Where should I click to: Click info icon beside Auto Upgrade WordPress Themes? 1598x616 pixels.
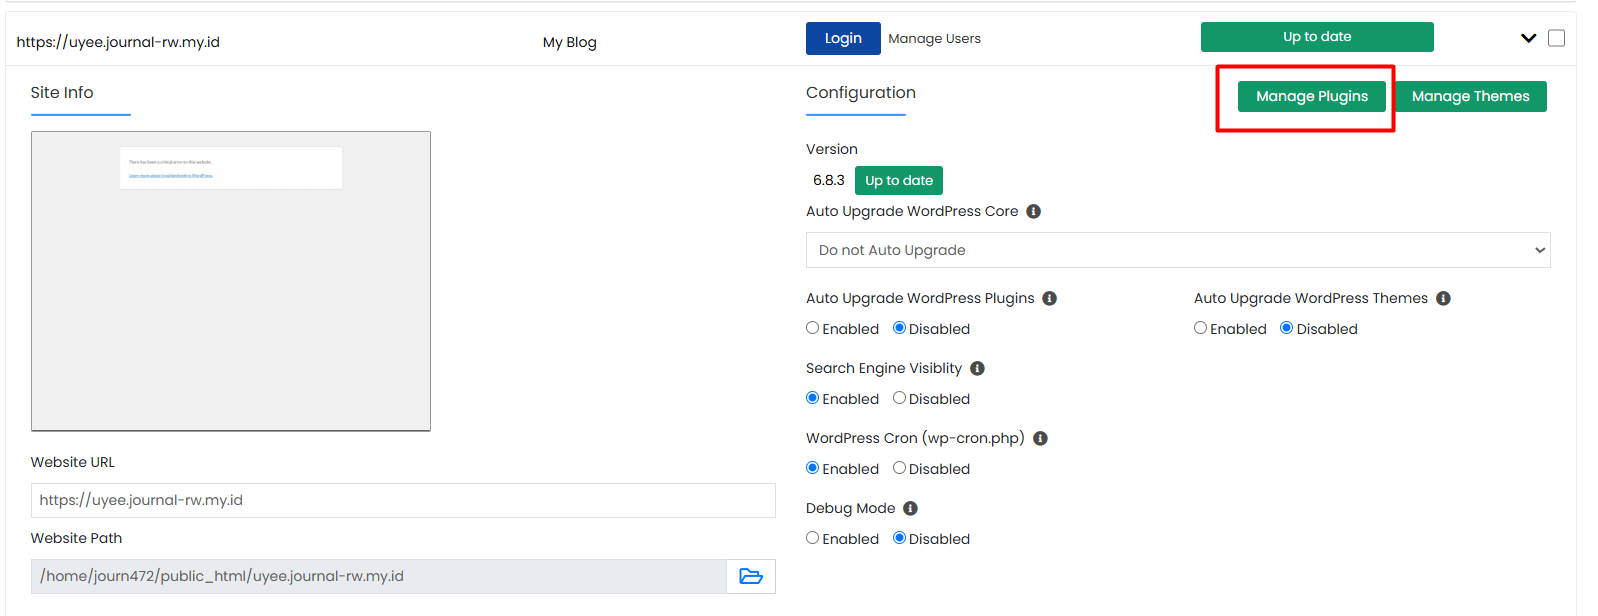[1443, 298]
